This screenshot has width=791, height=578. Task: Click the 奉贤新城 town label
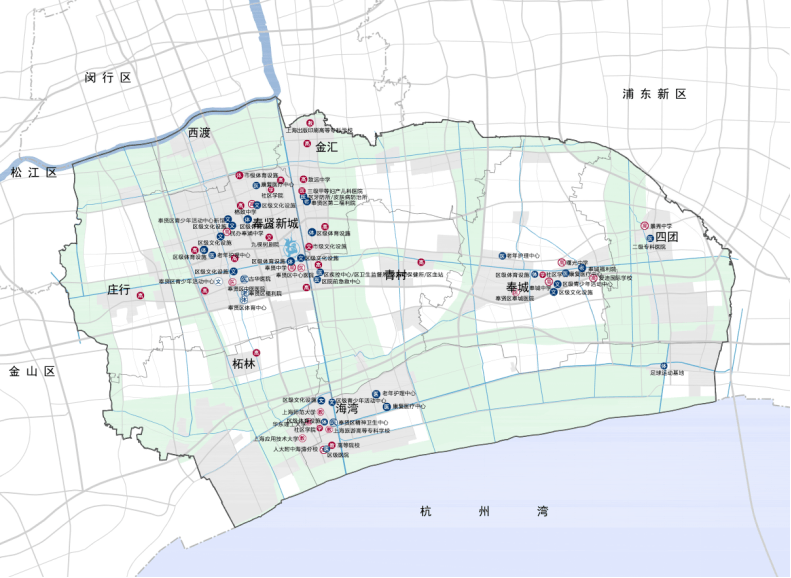click(x=275, y=223)
